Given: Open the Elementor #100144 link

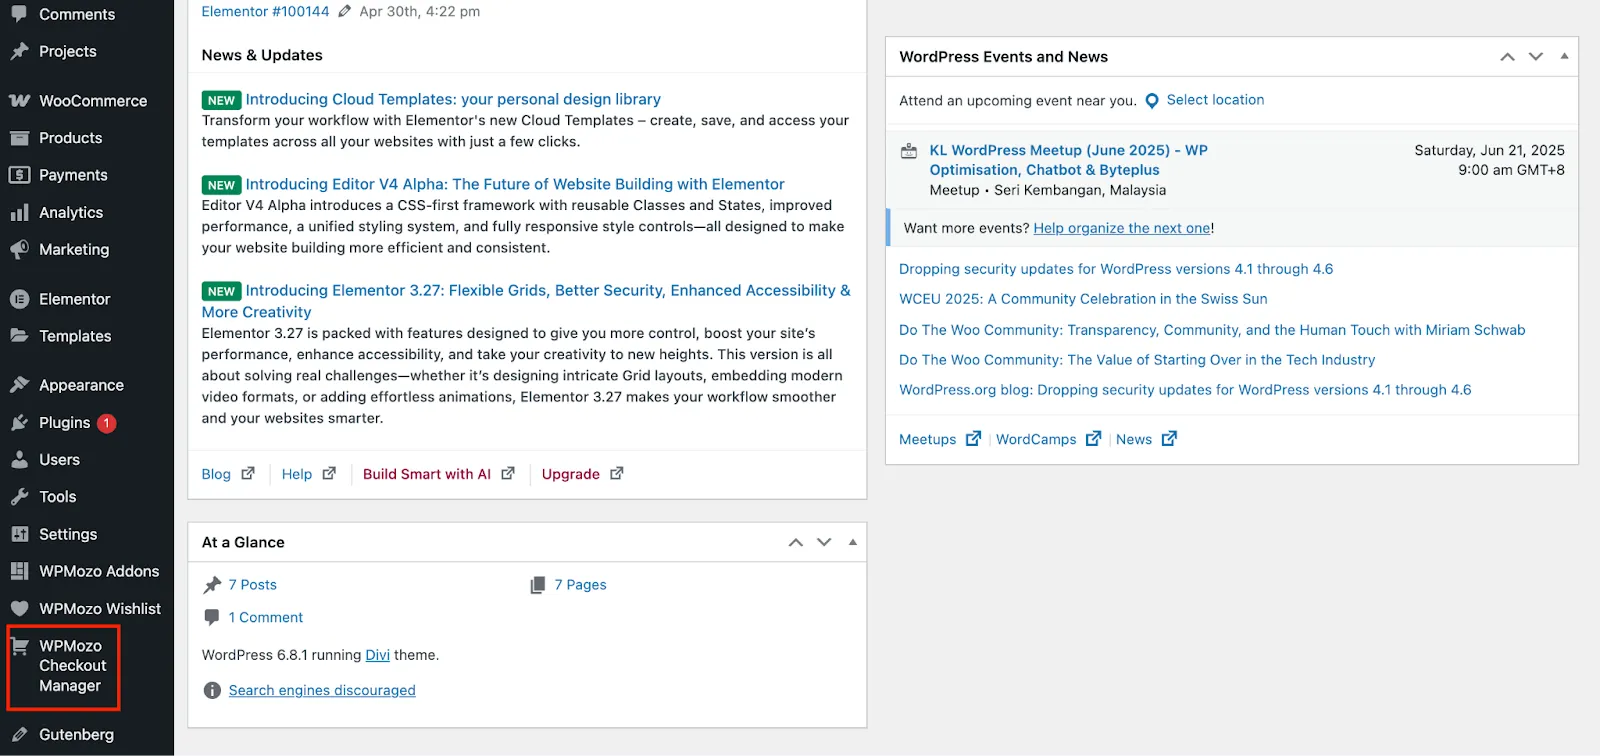Looking at the screenshot, I should [x=265, y=11].
